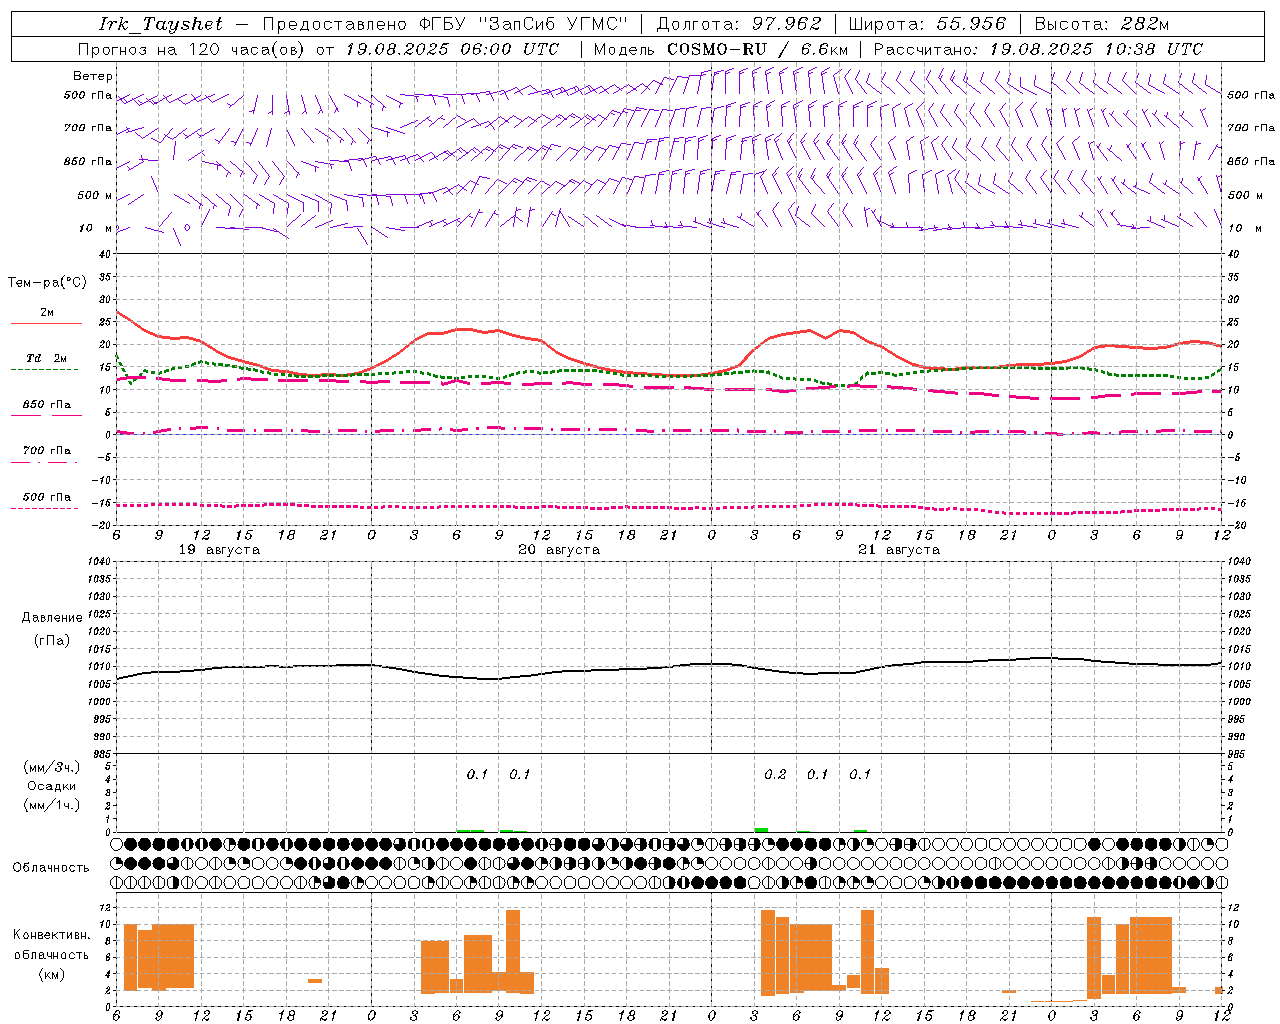The image size is (1280, 1024).
Task: Click the Долгота: 97.962 value
Action: [x=739, y=24]
